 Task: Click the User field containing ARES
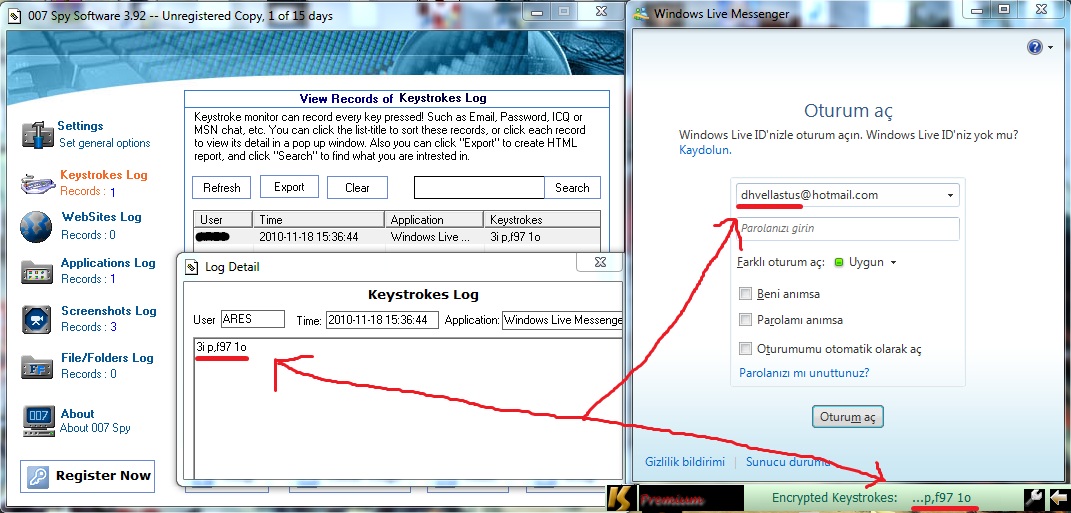pos(253,319)
